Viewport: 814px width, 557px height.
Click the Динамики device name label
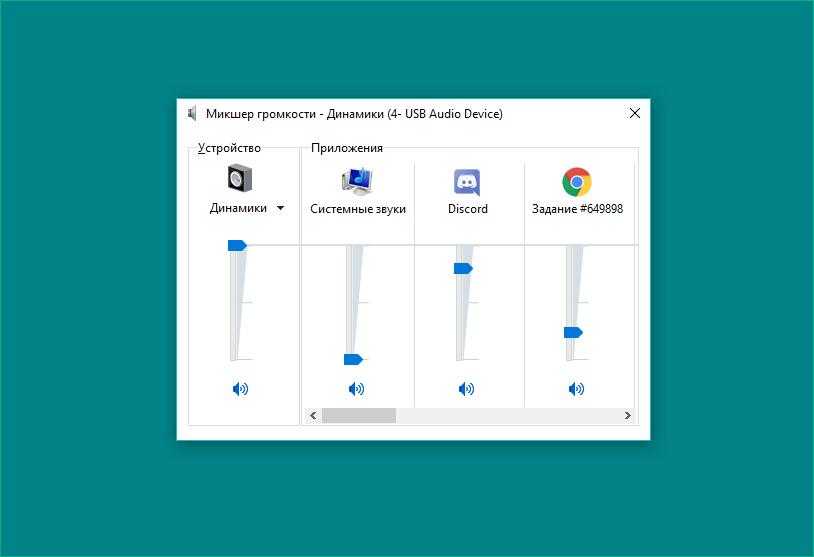pyautogui.click(x=238, y=209)
